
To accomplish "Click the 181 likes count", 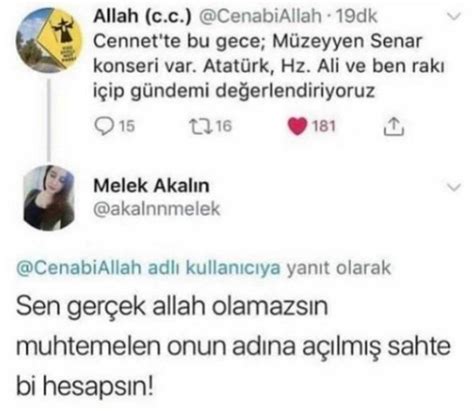I will point(323,126).
